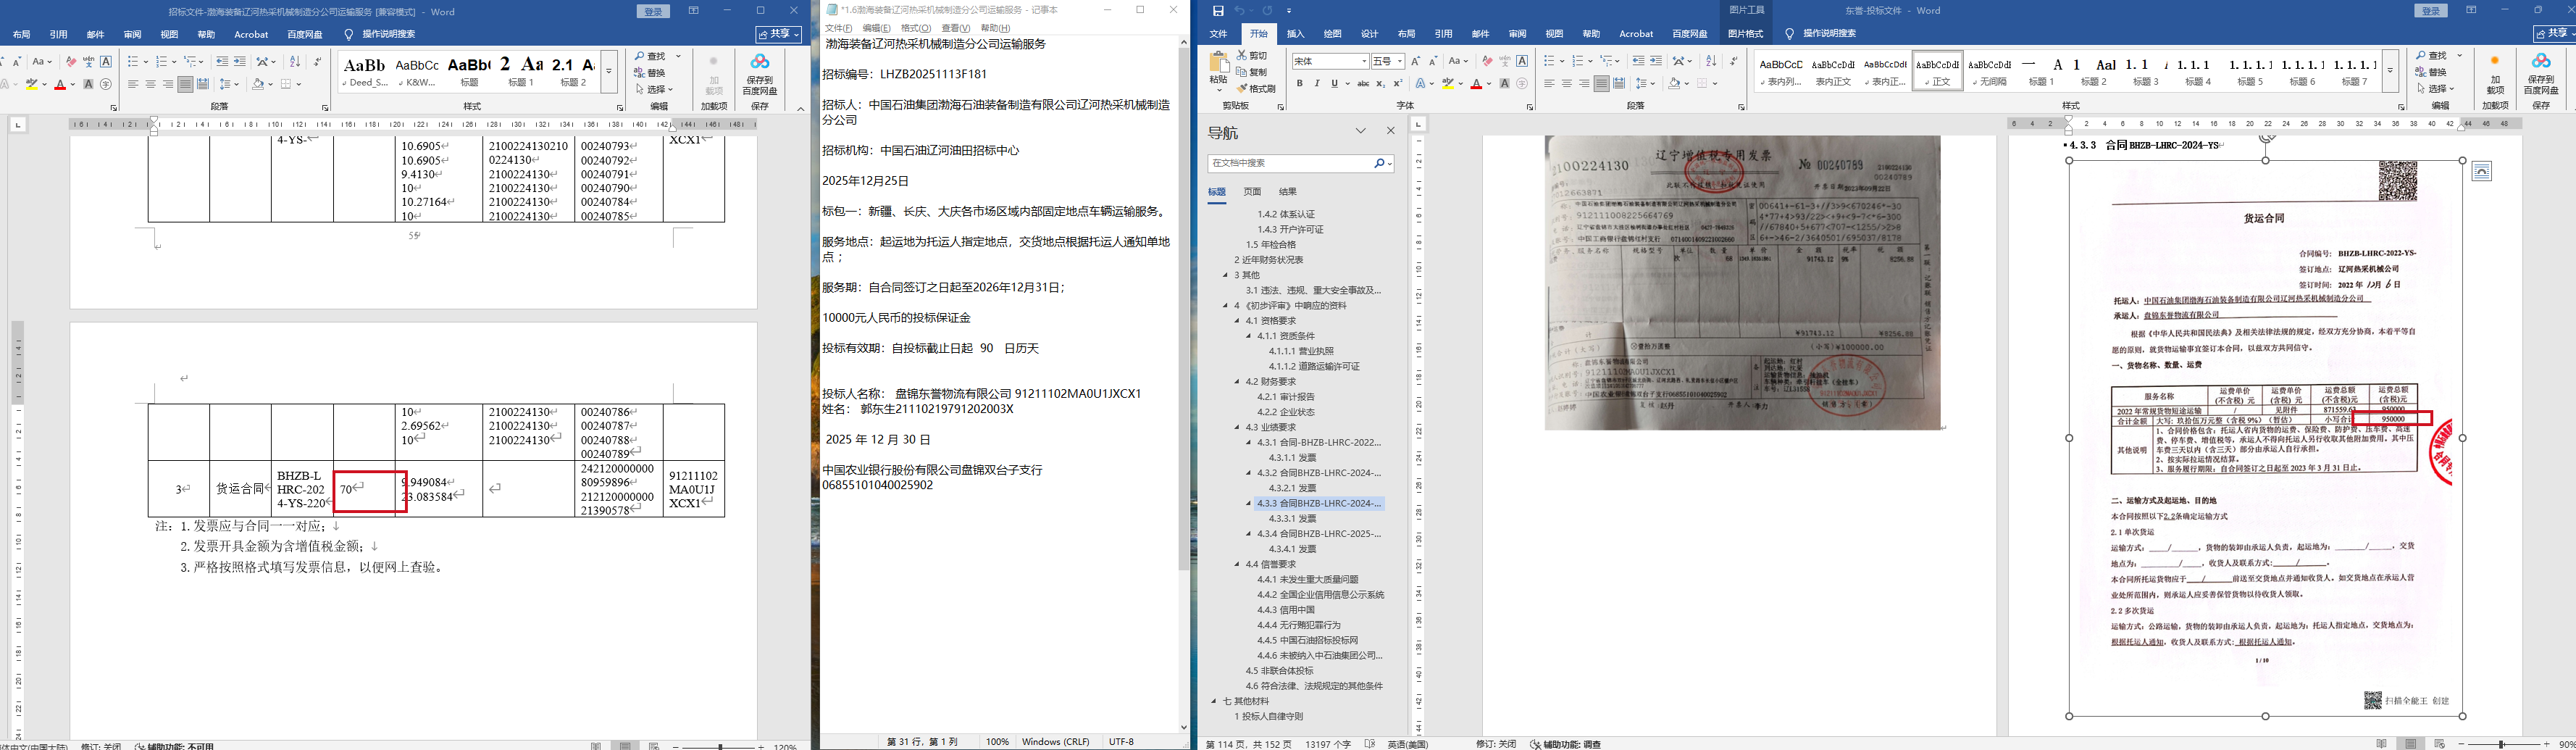Toggle show paragraph marks in right Word

click(1733, 61)
